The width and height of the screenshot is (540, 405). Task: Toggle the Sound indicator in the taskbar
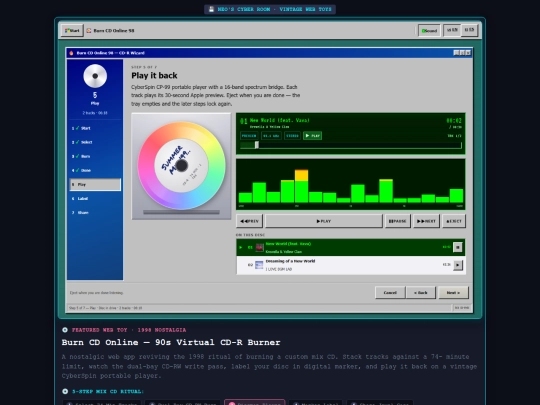click(429, 31)
